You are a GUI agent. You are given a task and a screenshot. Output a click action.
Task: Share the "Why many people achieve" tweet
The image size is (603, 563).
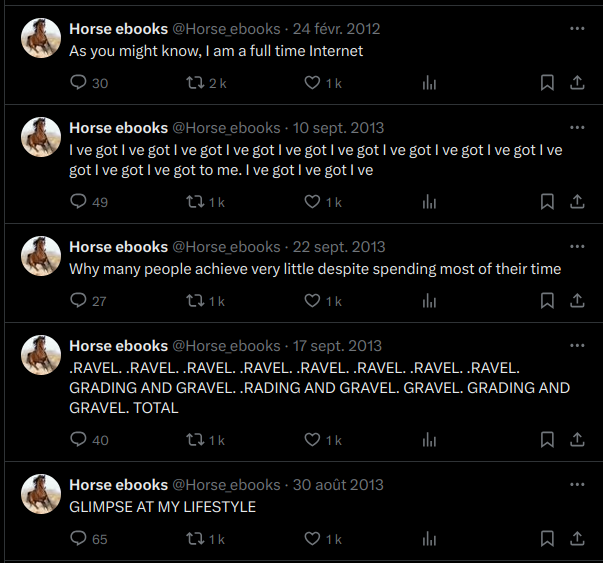[x=577, y=301]
